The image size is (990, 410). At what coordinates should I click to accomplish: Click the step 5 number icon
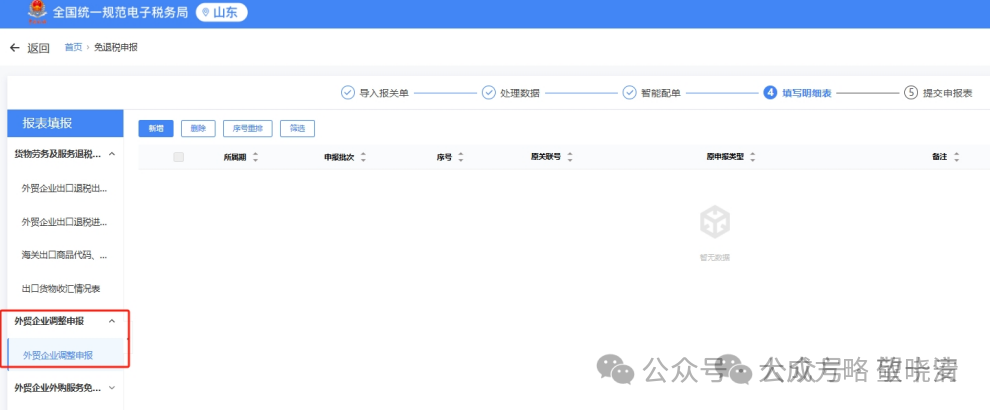tap(910, 93)
